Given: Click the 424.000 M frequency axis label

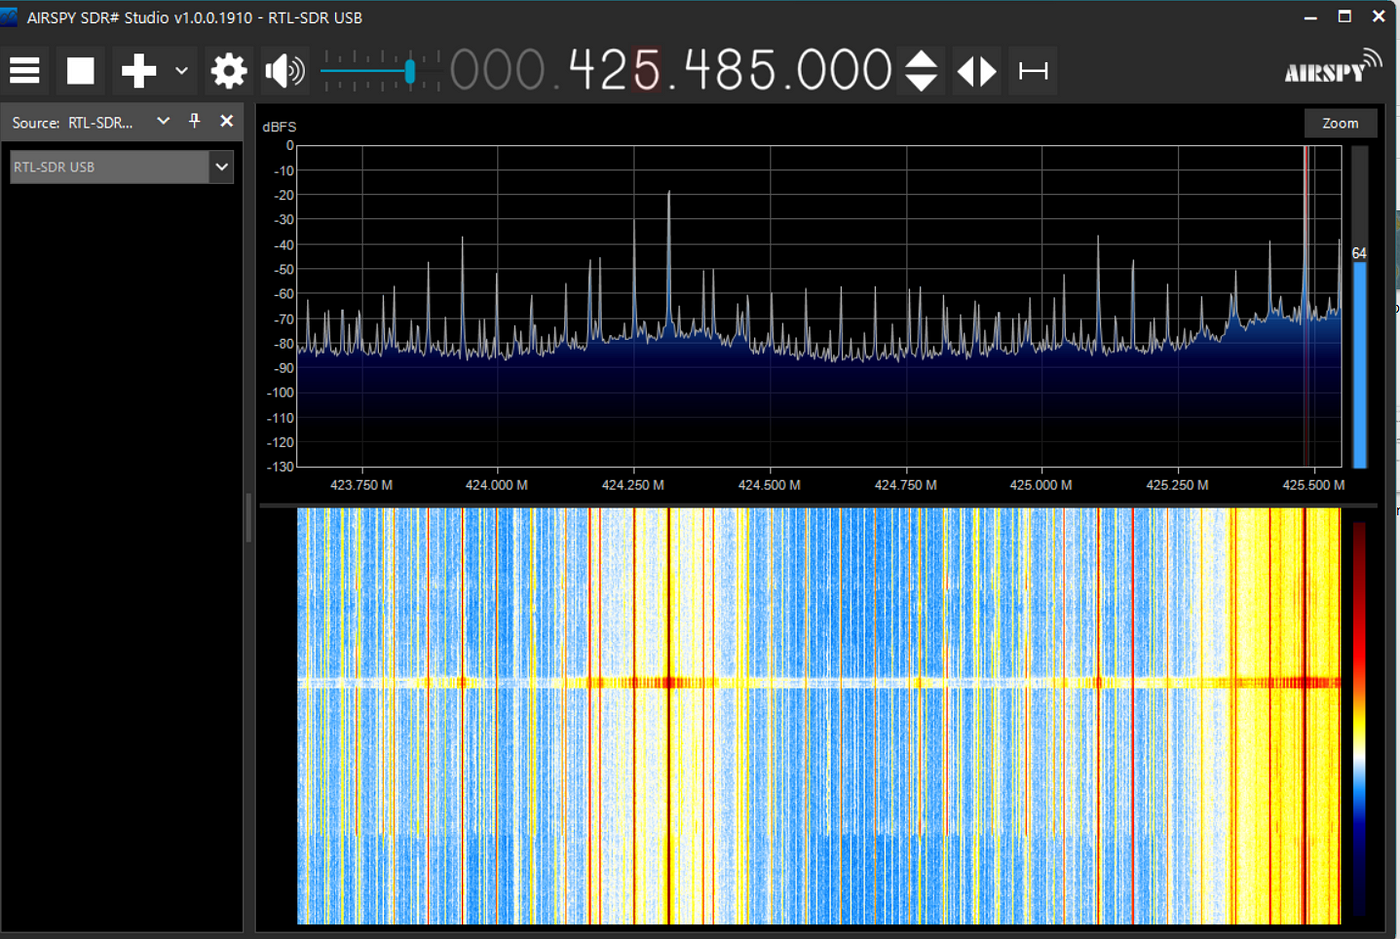Looking at the screenshot, I should tap(496, 485).
